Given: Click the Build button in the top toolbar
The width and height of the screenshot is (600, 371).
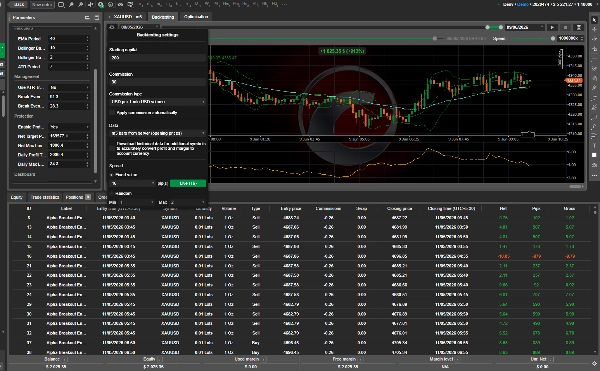Looking at the screenshot, I should [x=18, y=5].
